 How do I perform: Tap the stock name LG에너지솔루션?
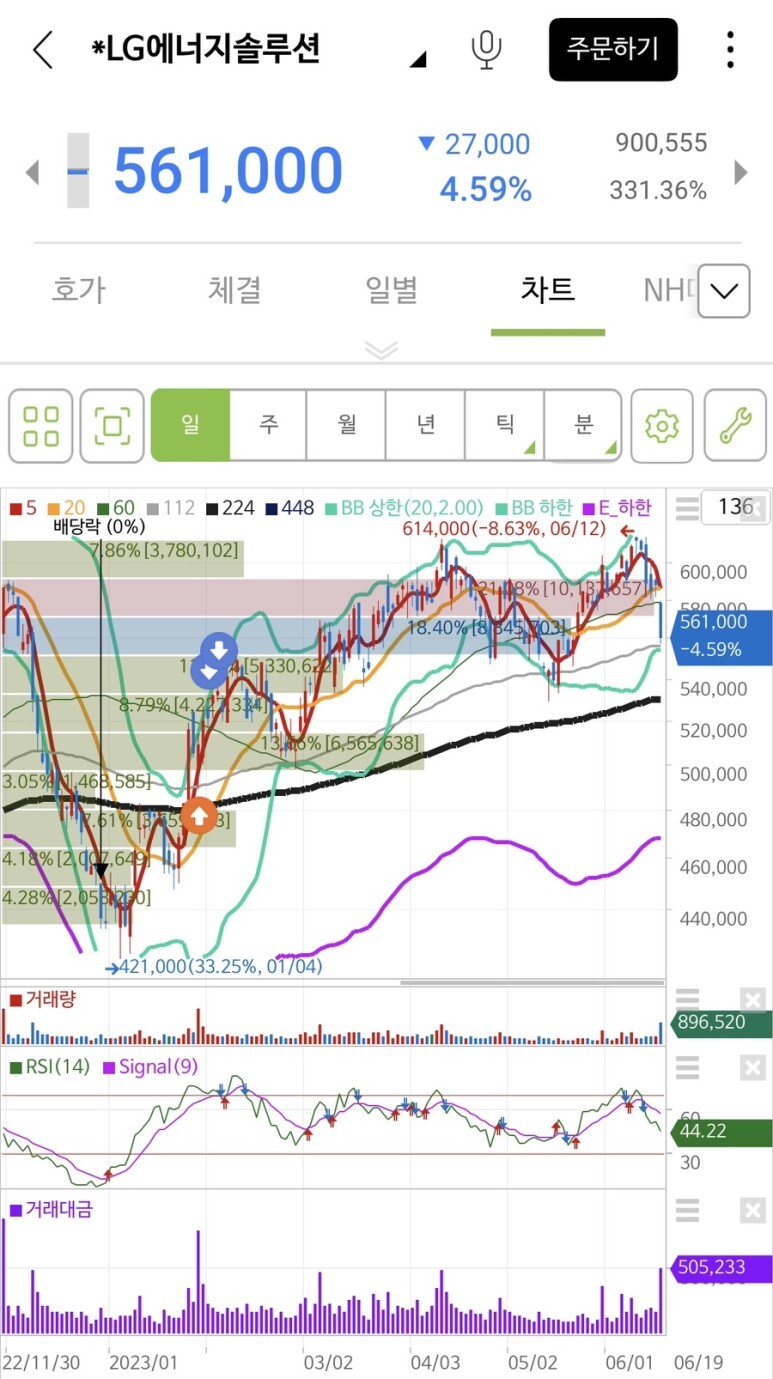(206, 49)
